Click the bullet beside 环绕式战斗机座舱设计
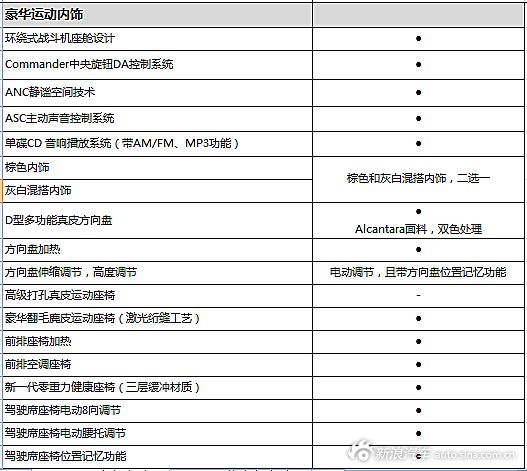Image resolution: width=527 pixels, height=471 pixels. (418, 39)
